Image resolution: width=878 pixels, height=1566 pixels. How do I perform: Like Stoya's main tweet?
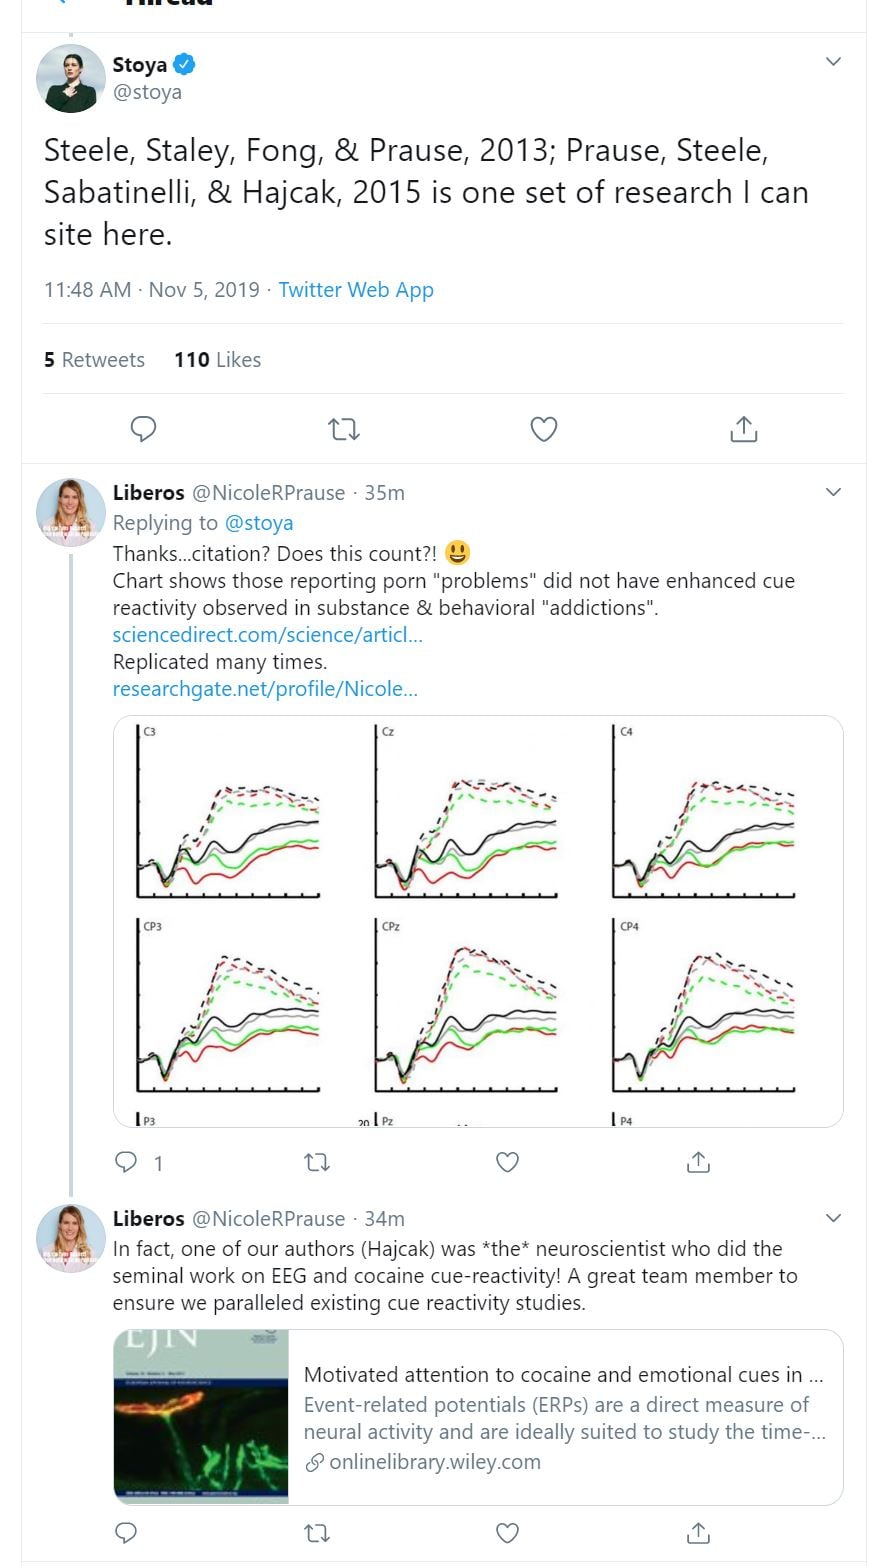[543, 429]
